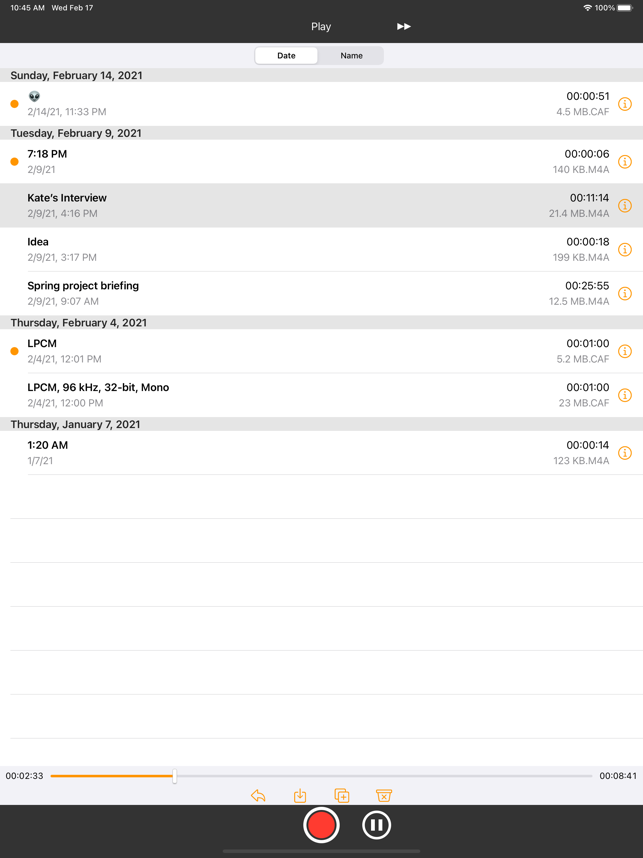This screenshot has width=643, height=858.
Task: Tap the share arrow icon
Action: pos(258,795)
